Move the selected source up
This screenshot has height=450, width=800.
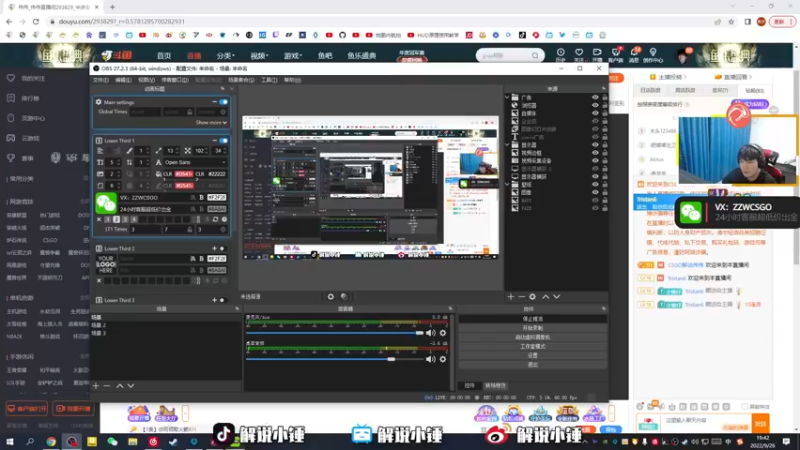pos(545,296)
